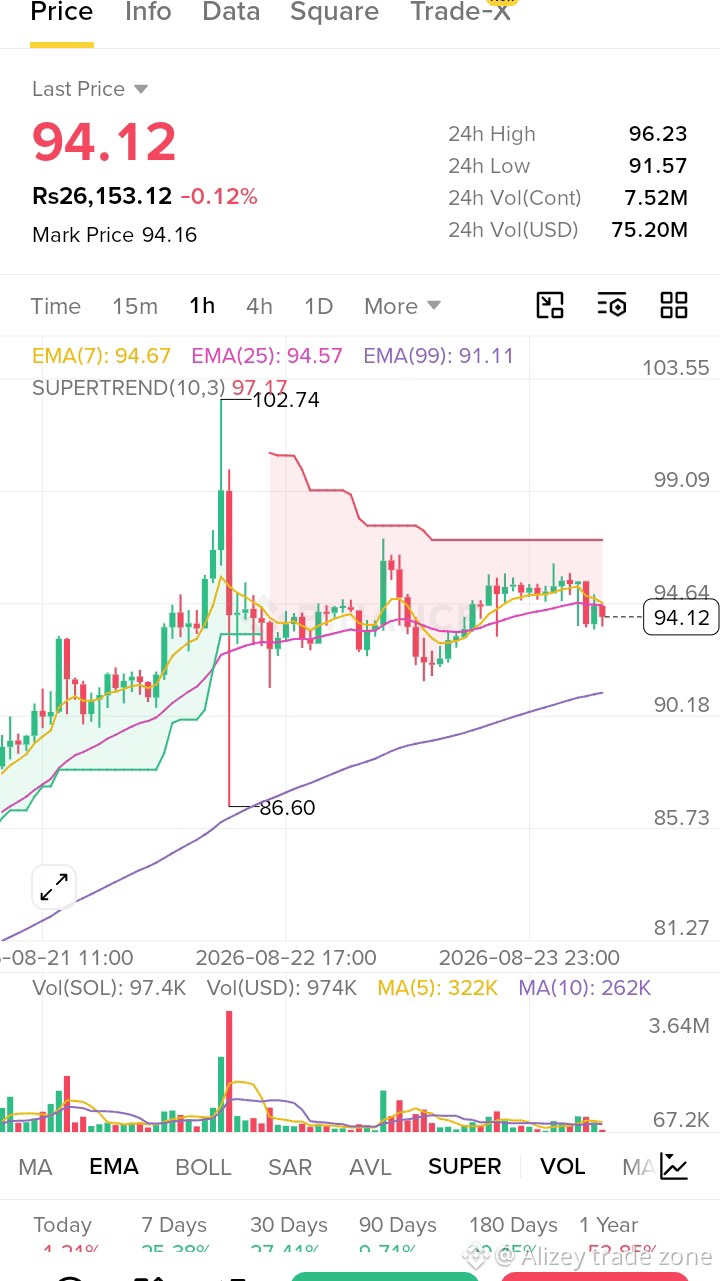Screen dimensions: 720x1281
Task: Open the Data tab
Action: 231,13
